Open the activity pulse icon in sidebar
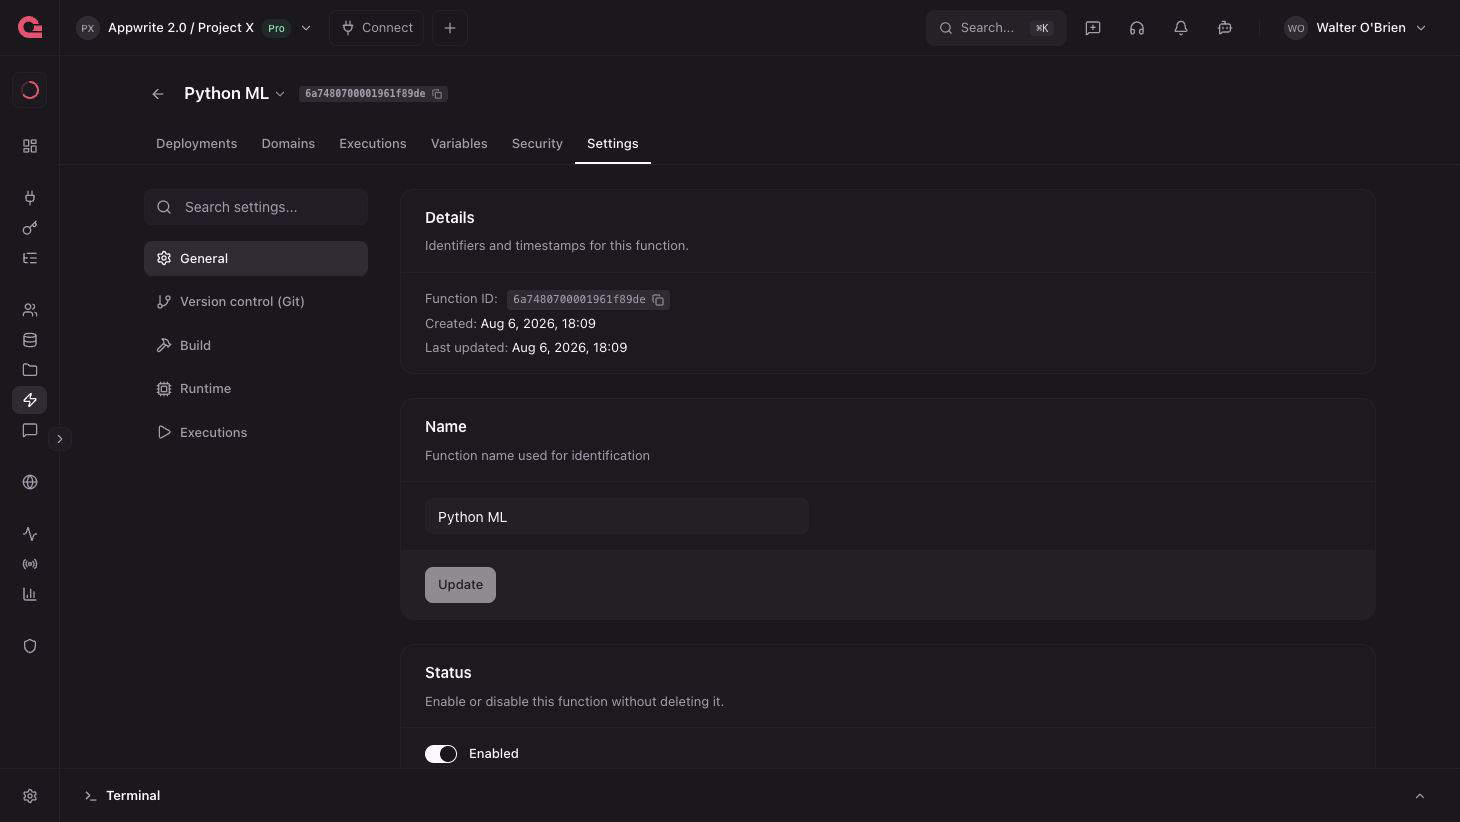Image resolution: width=1460 pixels, height=822 pixels. [30, 534]
